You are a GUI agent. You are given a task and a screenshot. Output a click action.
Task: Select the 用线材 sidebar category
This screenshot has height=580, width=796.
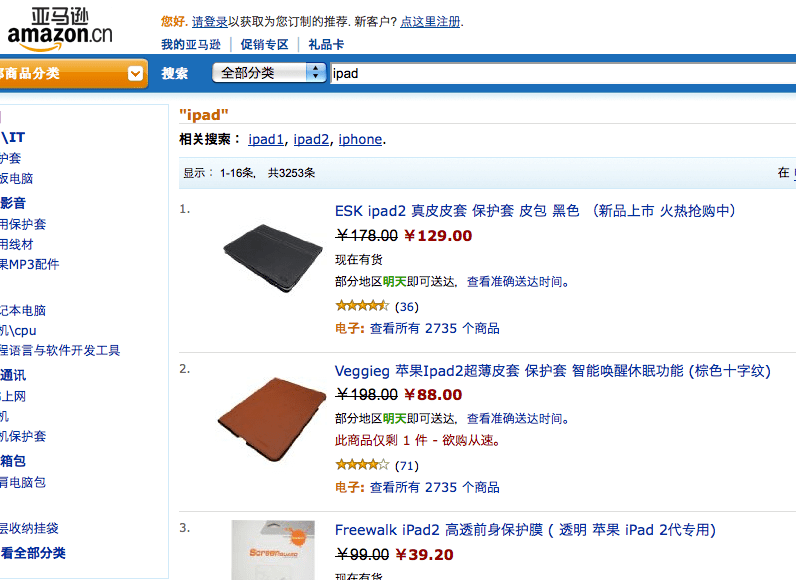[x=16, y=245]
